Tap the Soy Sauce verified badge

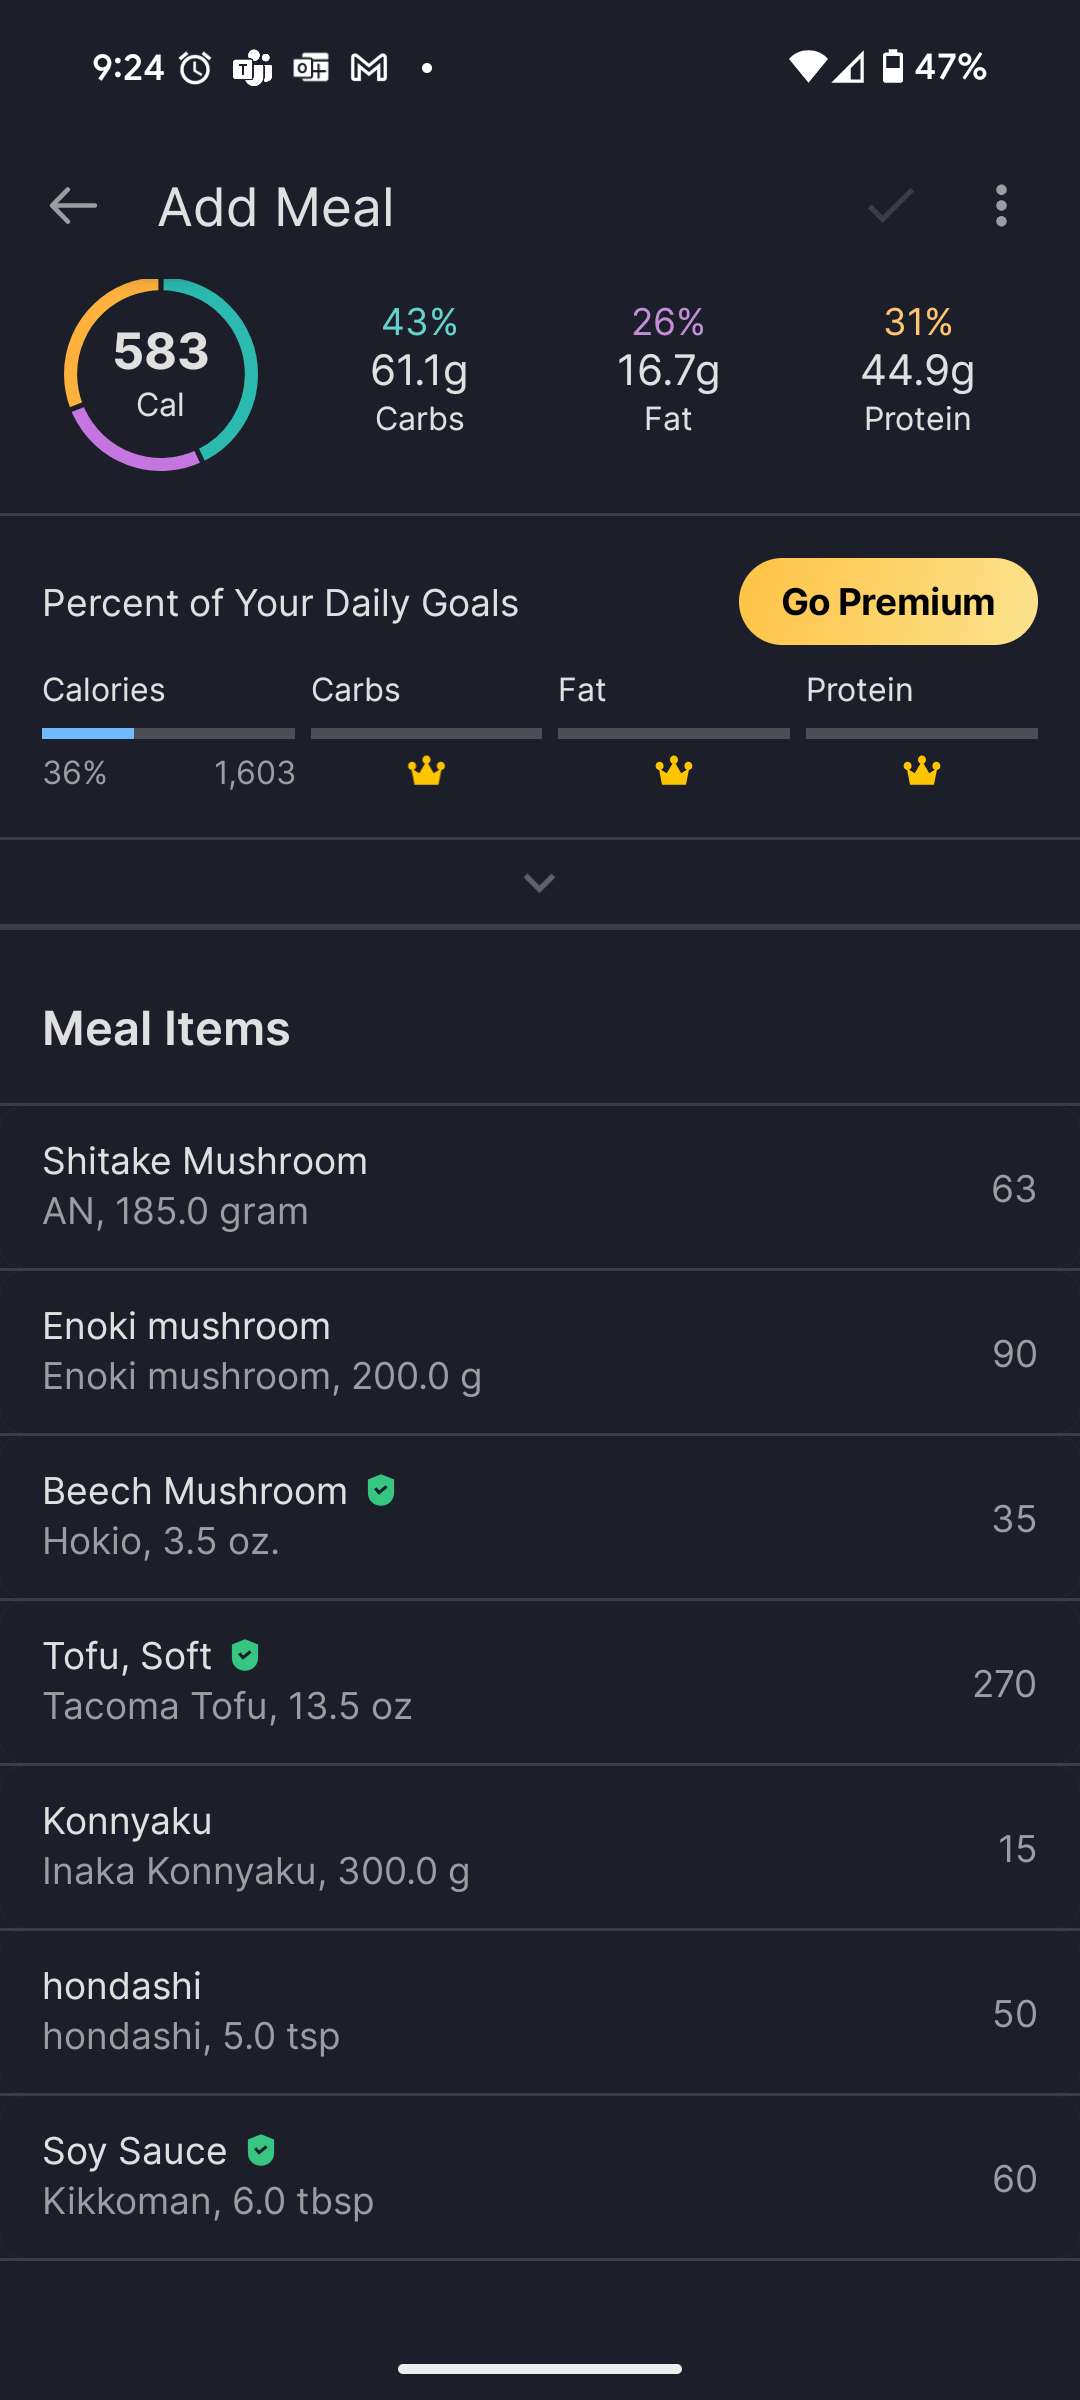[x=261, y=2150]
